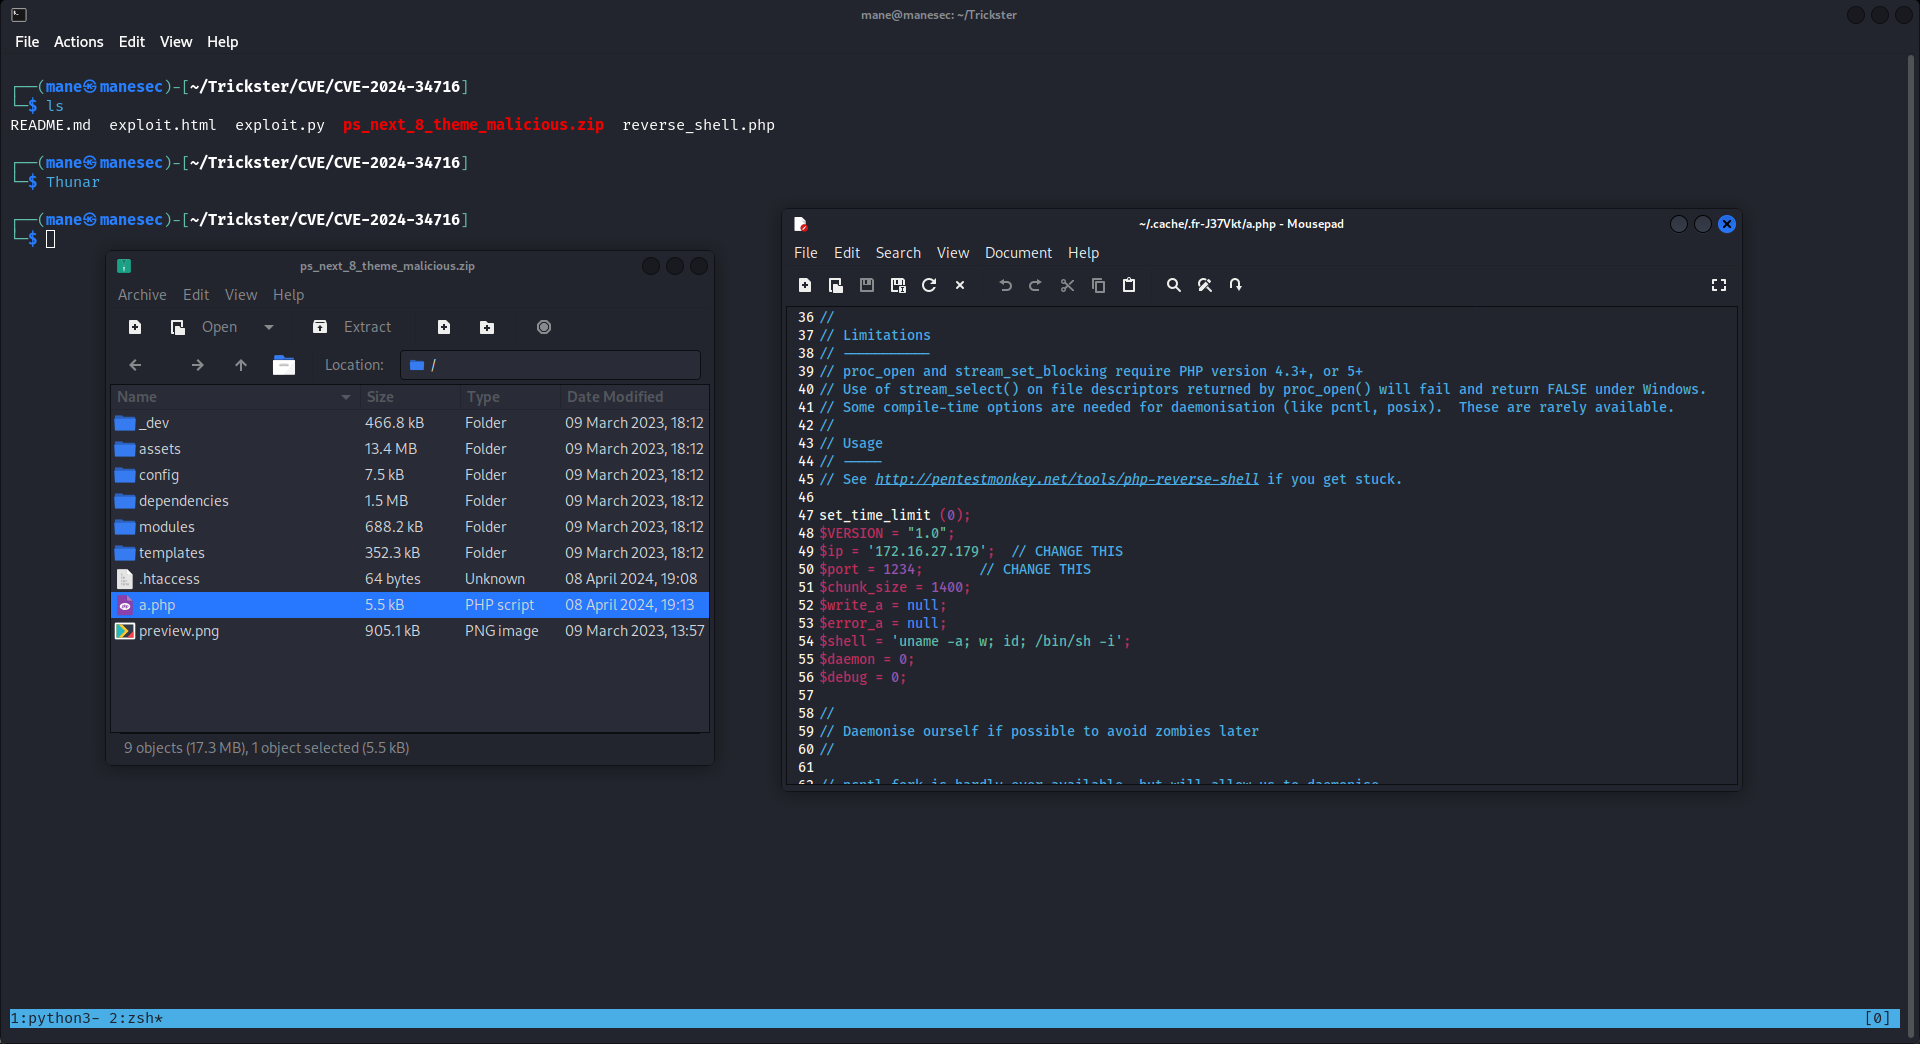Click the Save As icon in Mousepad toolbar

coord(898,285)
